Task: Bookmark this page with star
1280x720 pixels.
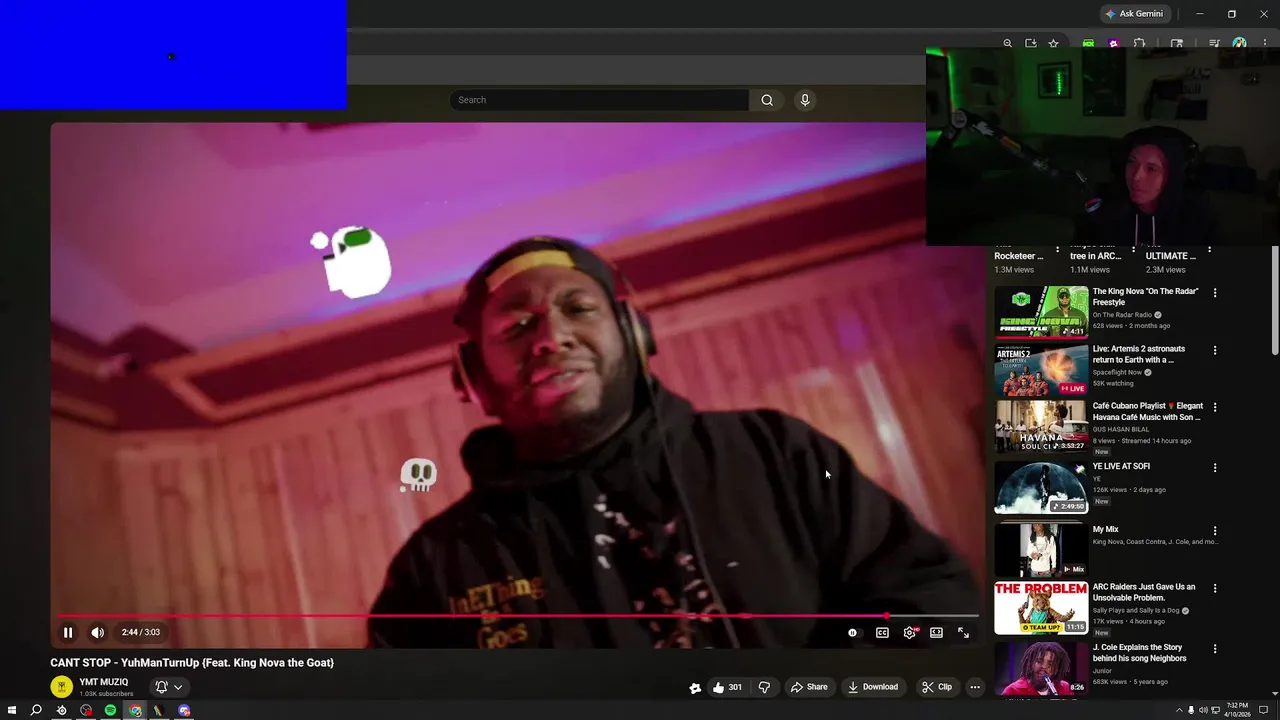Action: pyautogui.click(x=1053, y=43)
